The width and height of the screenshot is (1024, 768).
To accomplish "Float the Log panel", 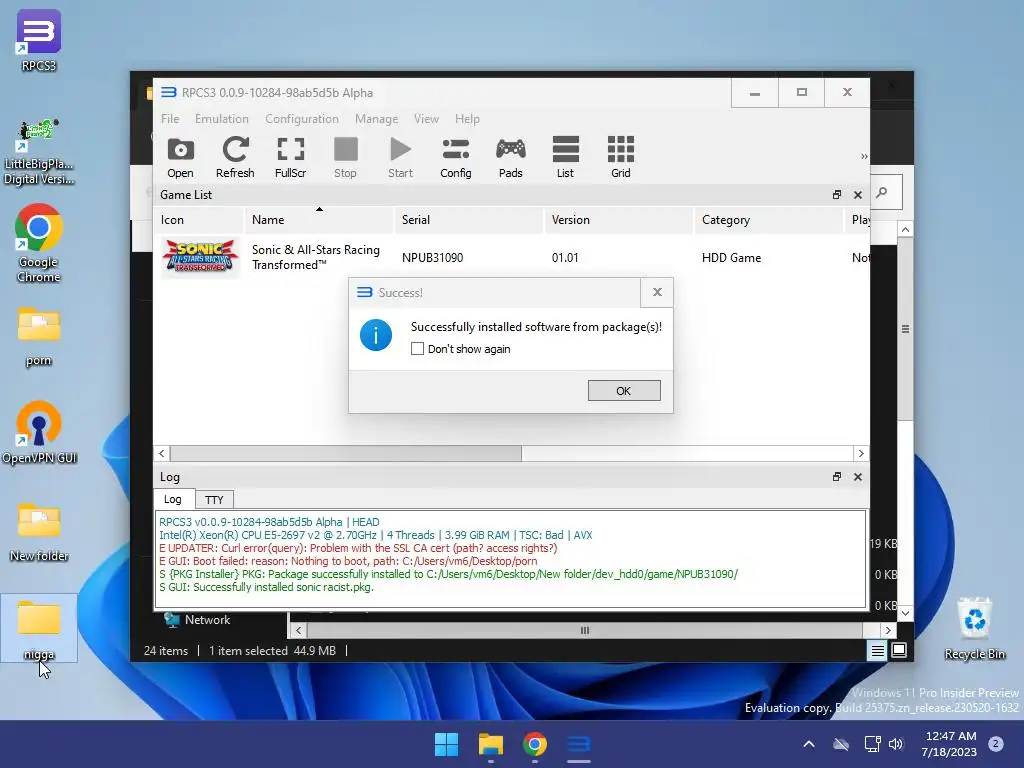I will click(x=837, y=477).
